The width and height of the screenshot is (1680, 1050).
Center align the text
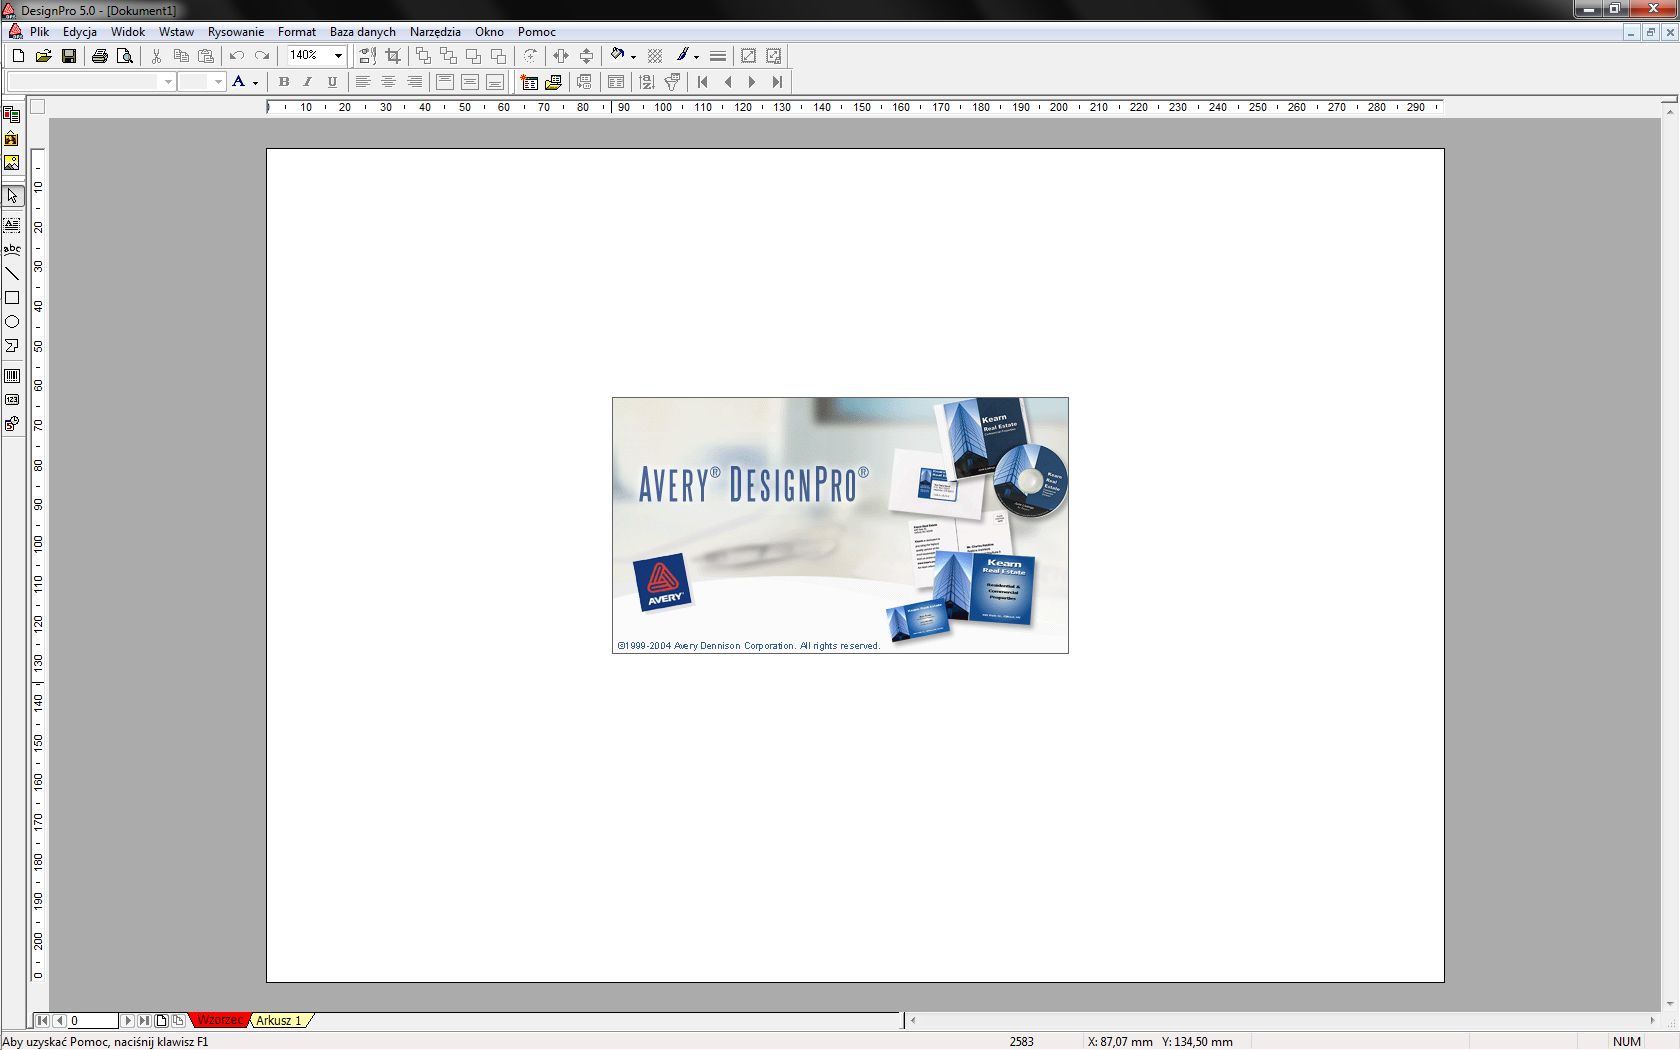(x=389, y=82)
